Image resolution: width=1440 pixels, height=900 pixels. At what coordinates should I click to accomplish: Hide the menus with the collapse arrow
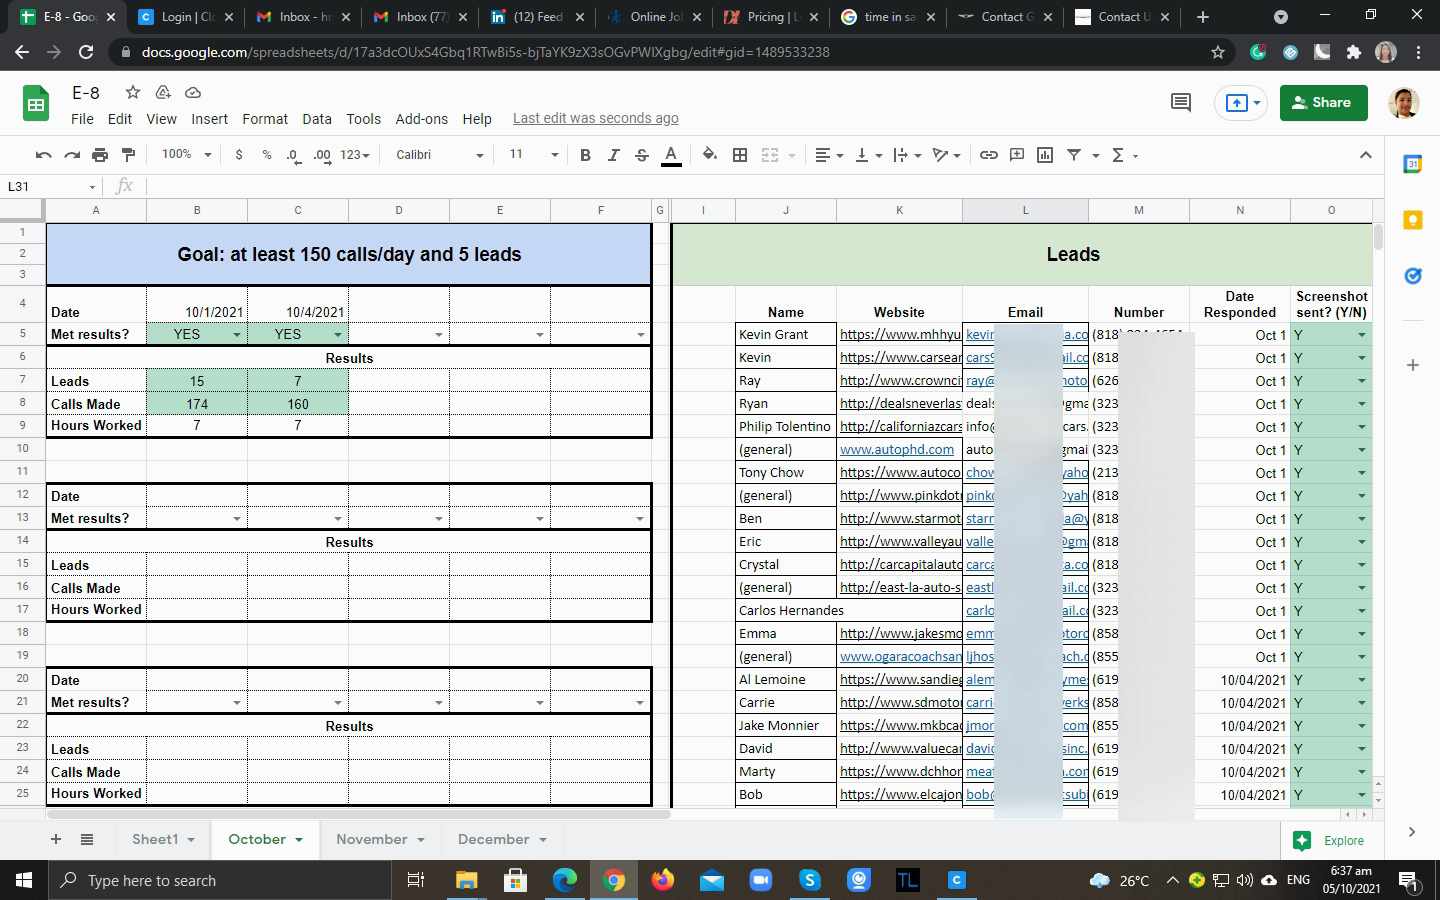(x=1365, y=155)
